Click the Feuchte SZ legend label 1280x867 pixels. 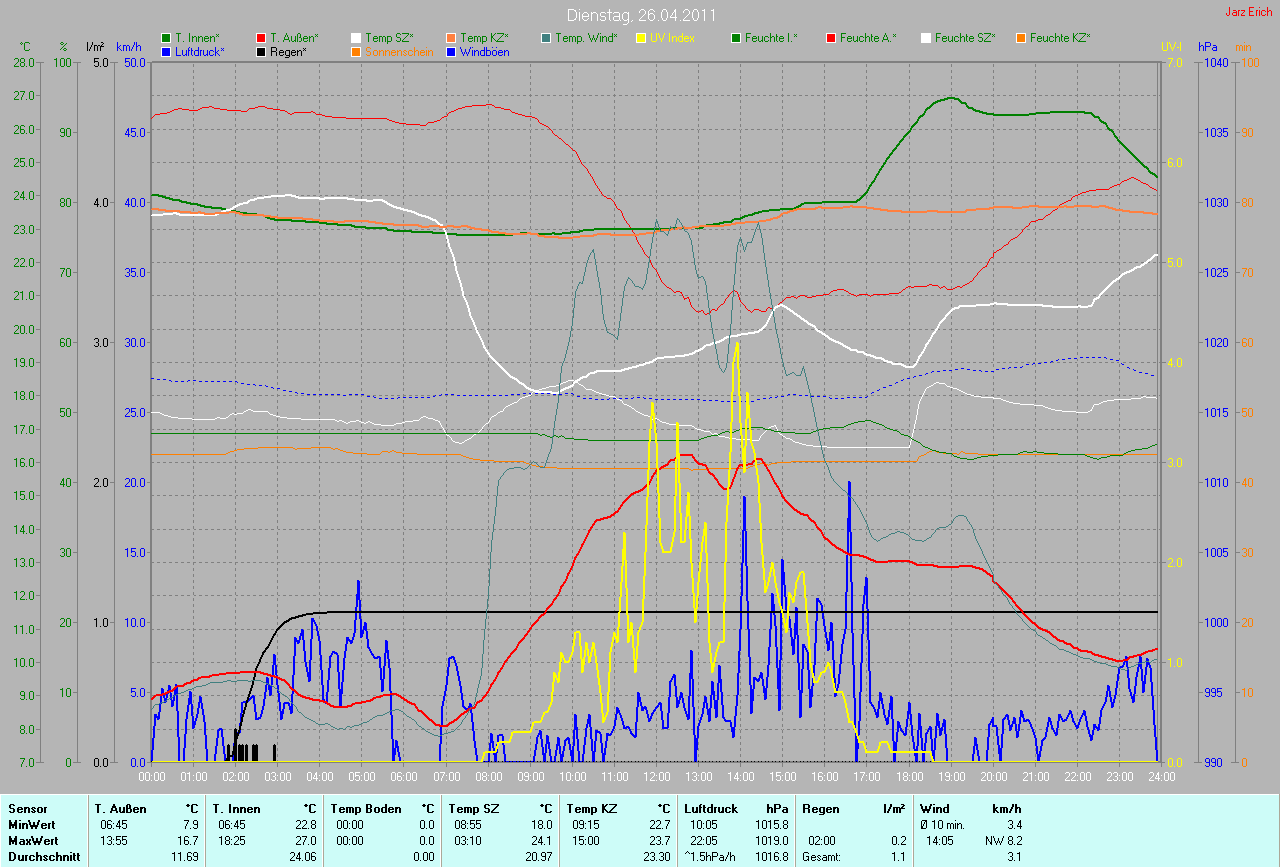(x=965, y=38)
